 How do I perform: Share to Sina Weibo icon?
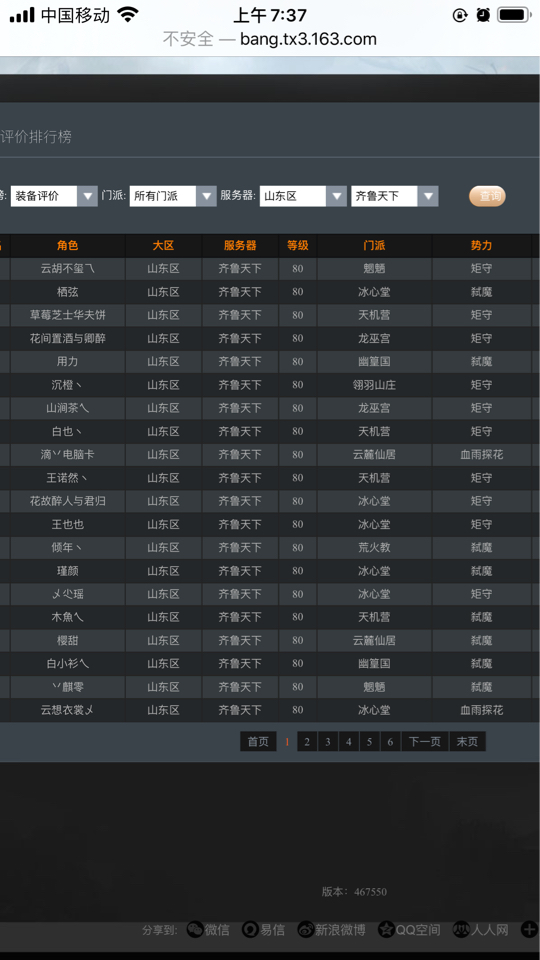click(x=306, y=929)
